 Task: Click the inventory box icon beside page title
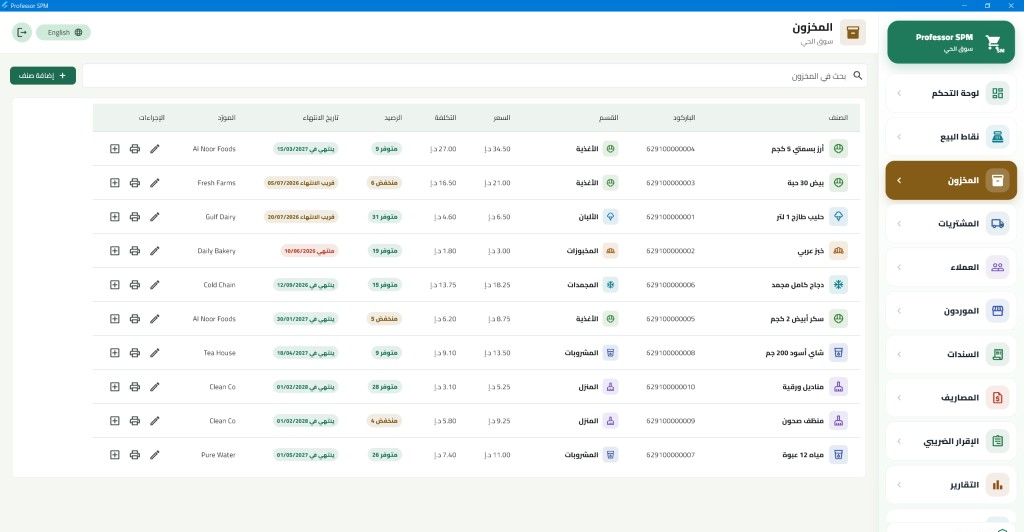pos(852,32)
